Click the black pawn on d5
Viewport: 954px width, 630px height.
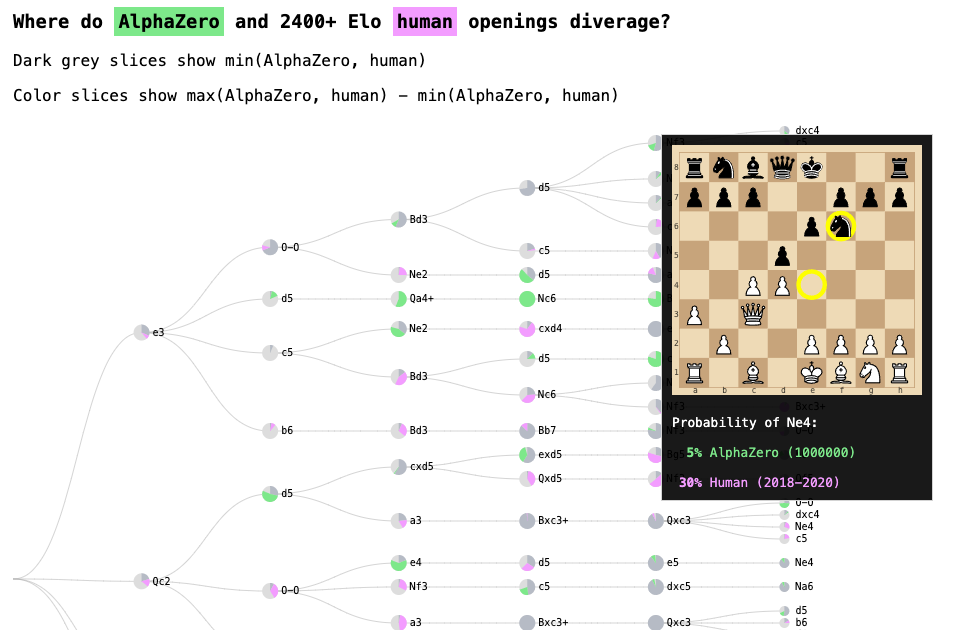click(x=782, y=256)
